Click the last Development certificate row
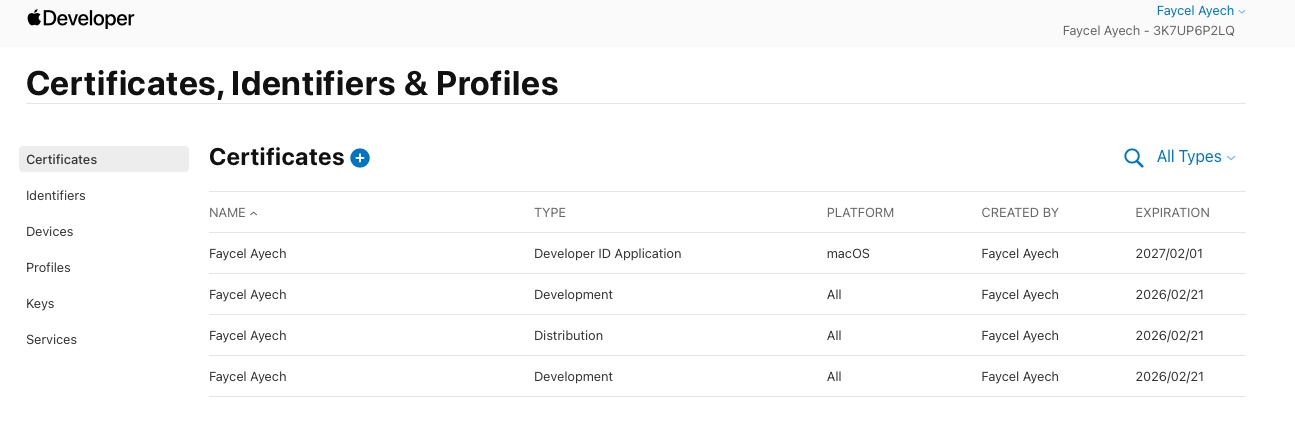This screenshot has width=1295, height=445. tap(573, 377)
